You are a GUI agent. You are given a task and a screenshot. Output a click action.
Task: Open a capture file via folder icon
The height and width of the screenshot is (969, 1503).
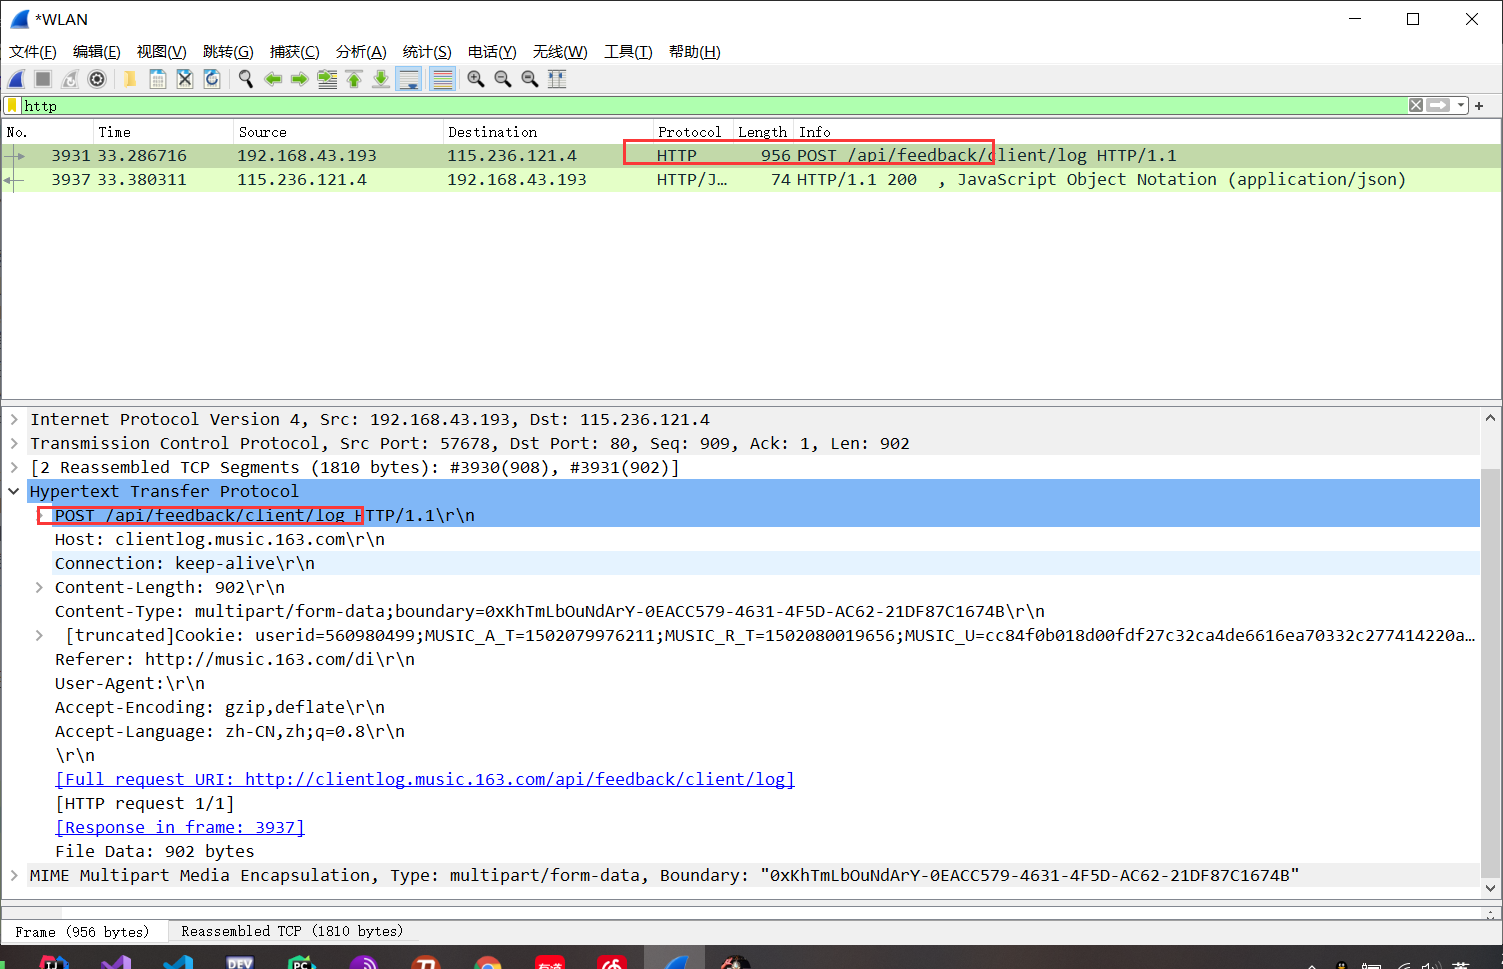130,79
